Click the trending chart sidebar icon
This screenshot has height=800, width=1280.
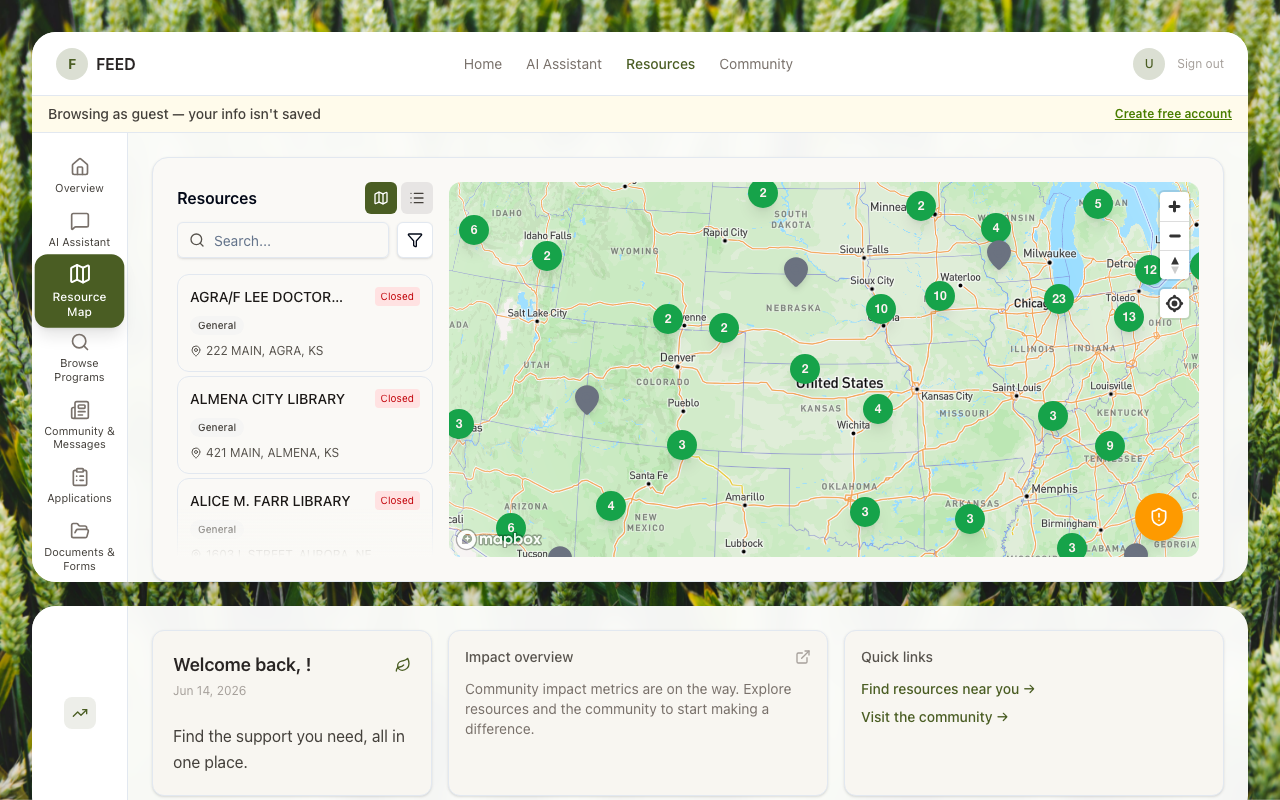pyautogui.click(x=80, y=713)
